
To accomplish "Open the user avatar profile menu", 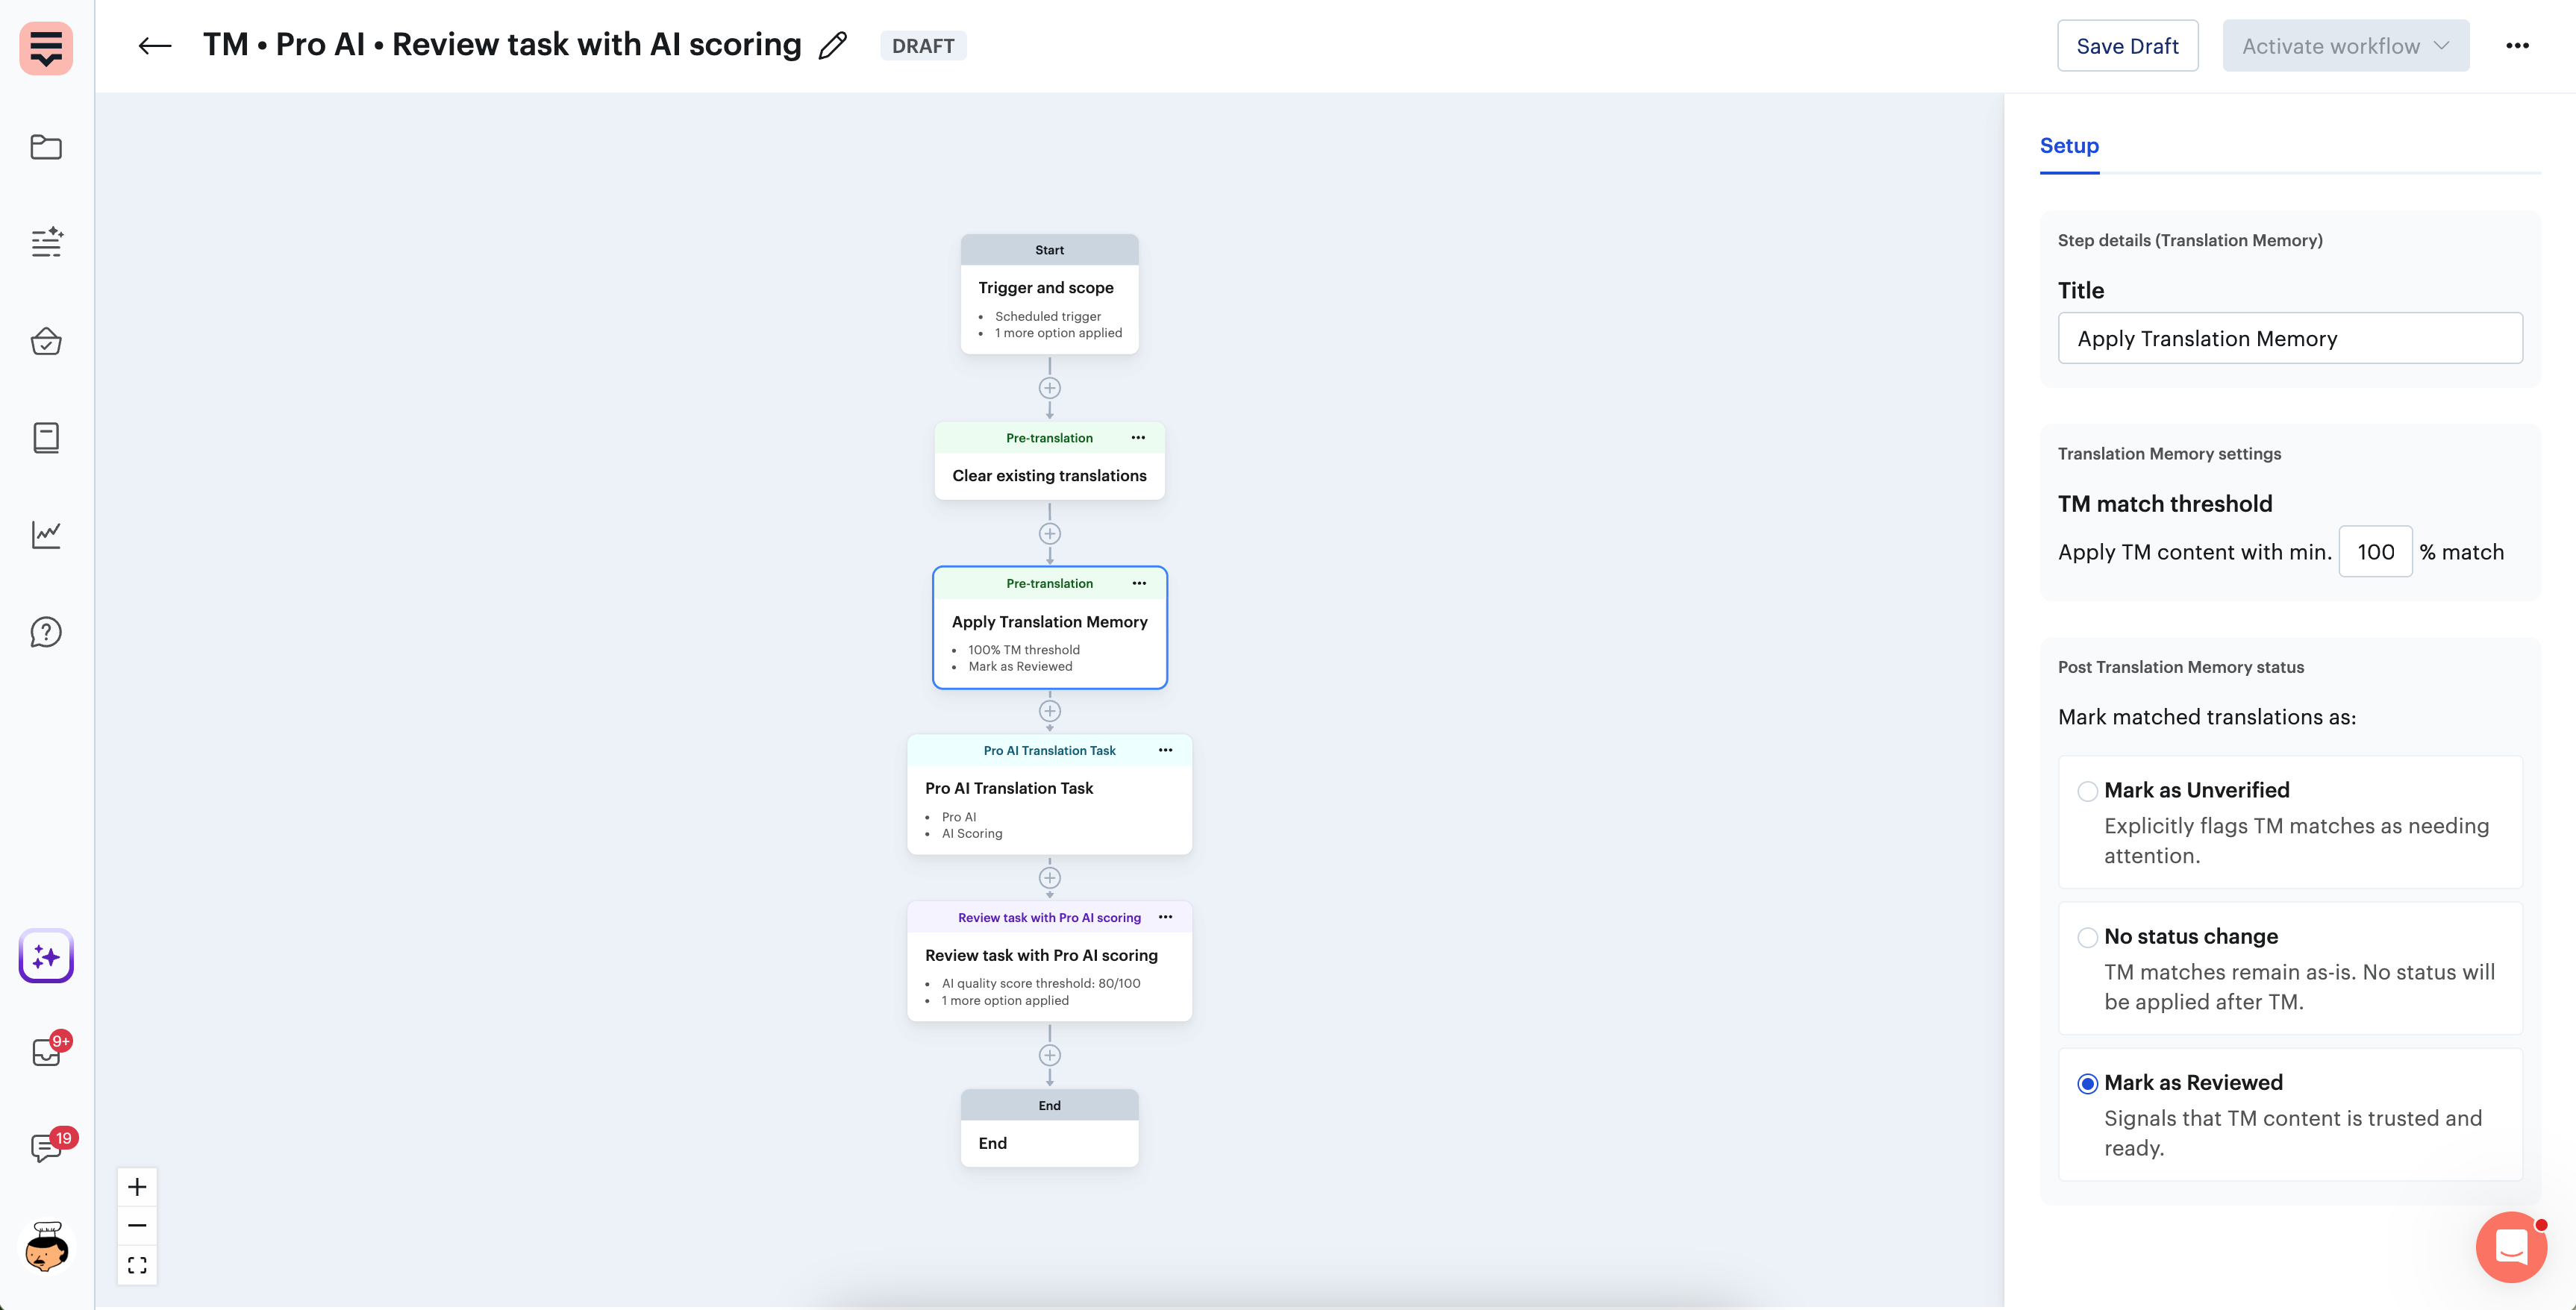I will pos(46,1246).
